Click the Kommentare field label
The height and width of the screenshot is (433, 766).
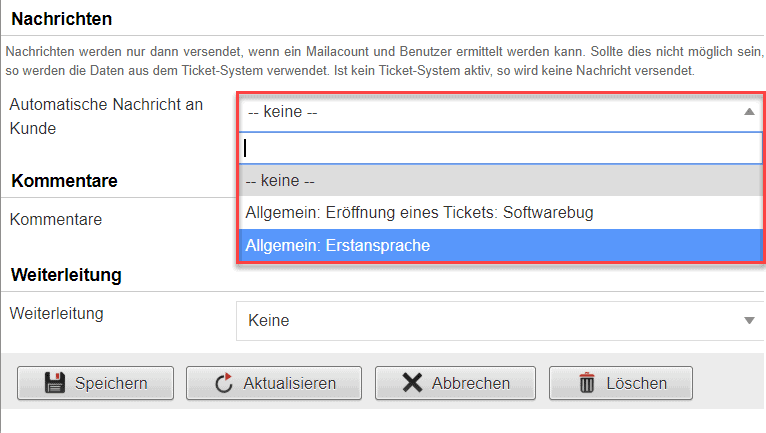tap(56, 218)
